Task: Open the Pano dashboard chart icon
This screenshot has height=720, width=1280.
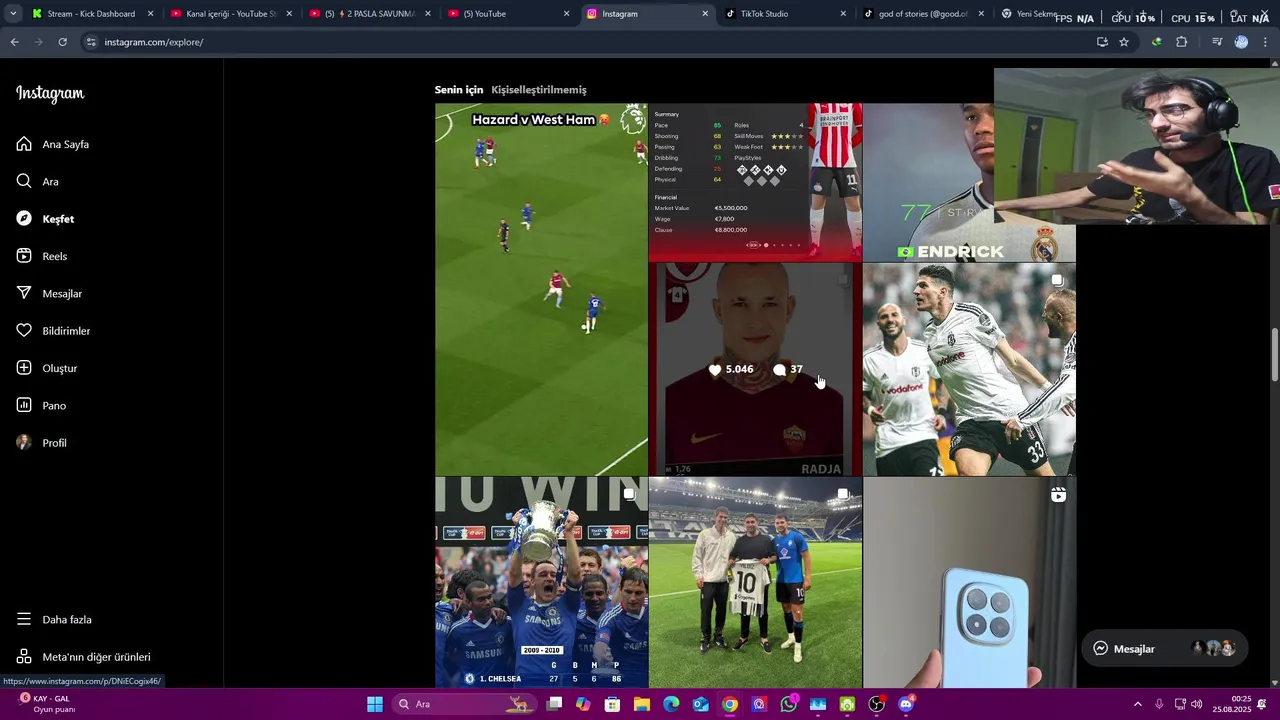Action: 24,405
